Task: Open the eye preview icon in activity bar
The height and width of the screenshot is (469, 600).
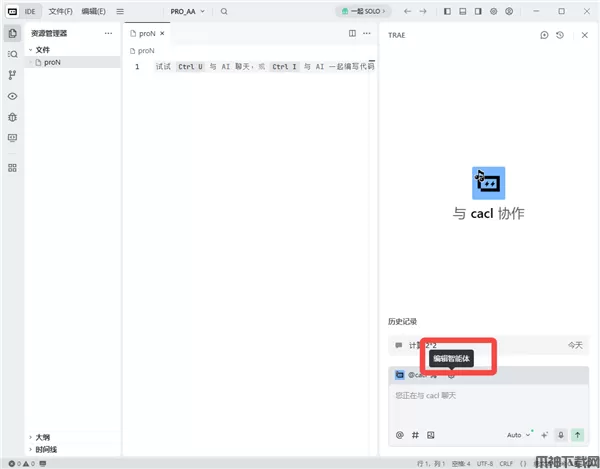Action: point(12,96)
